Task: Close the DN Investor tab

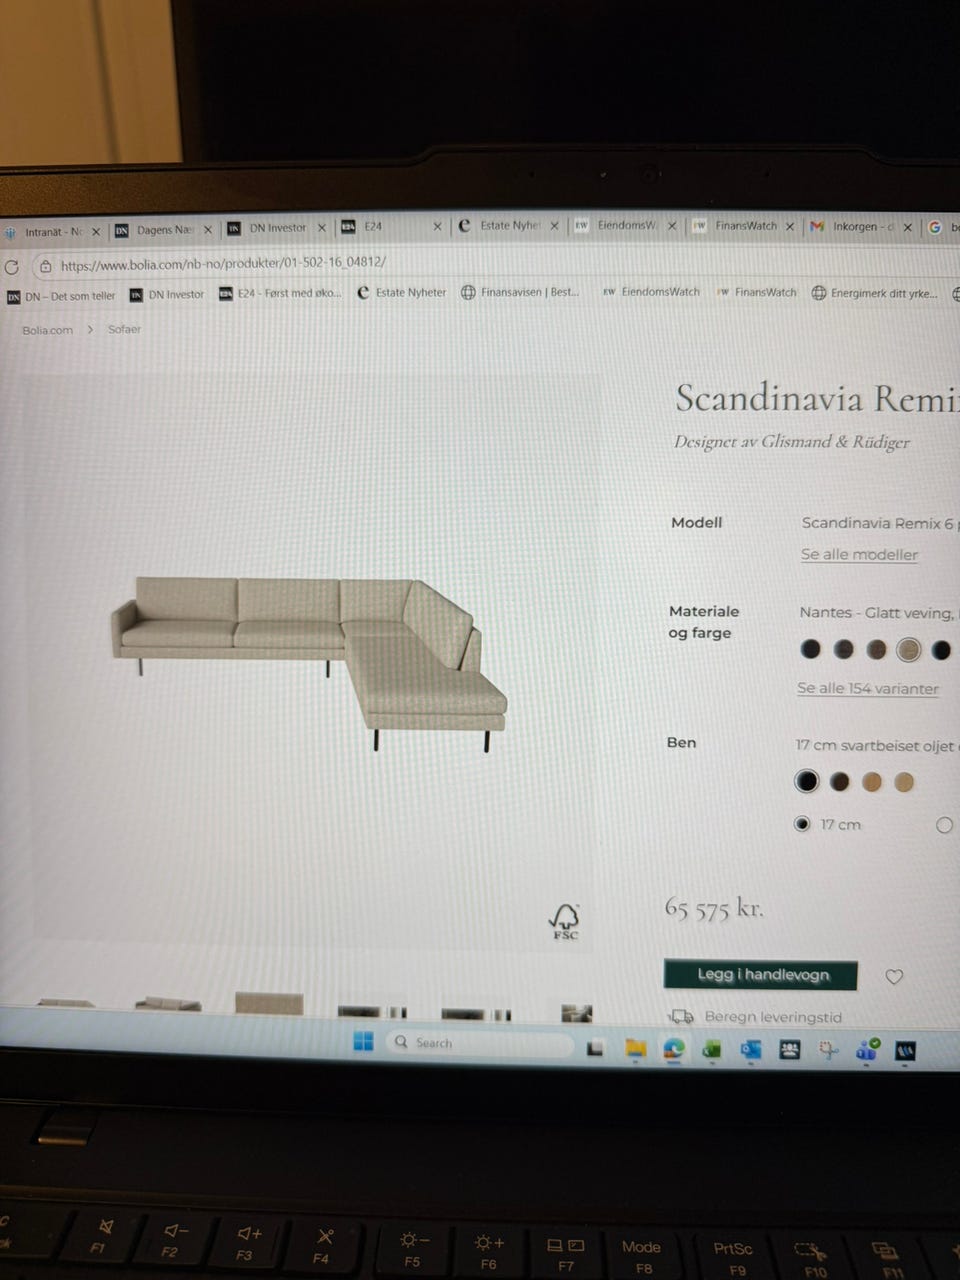Action: click(x=322, y=228)
